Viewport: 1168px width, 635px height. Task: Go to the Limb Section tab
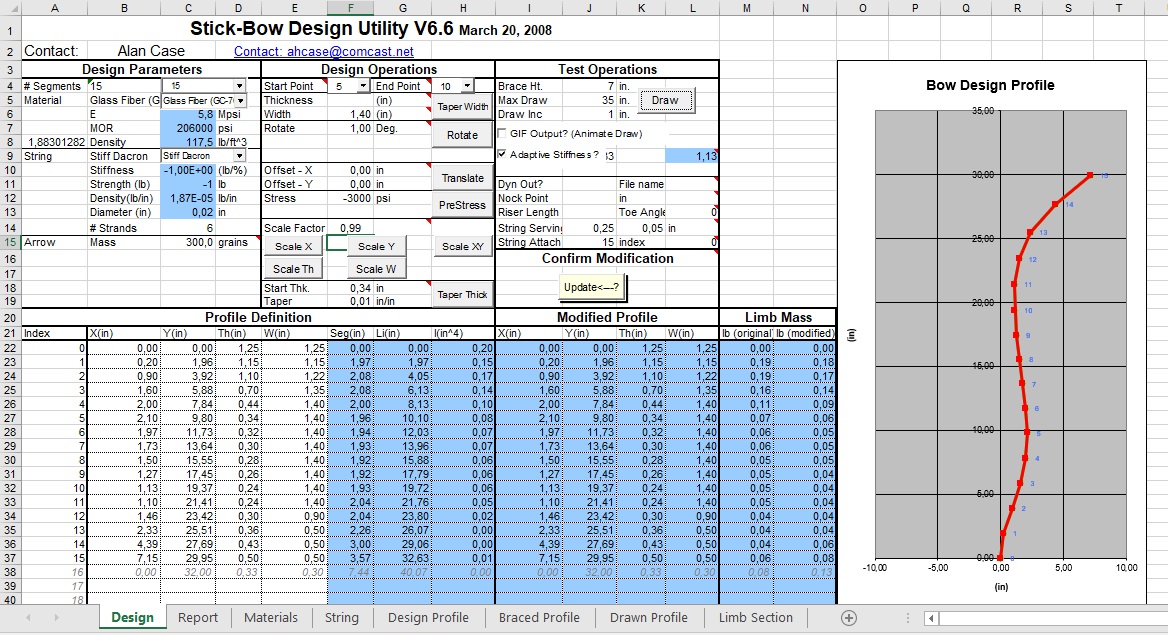pos(755,618)
